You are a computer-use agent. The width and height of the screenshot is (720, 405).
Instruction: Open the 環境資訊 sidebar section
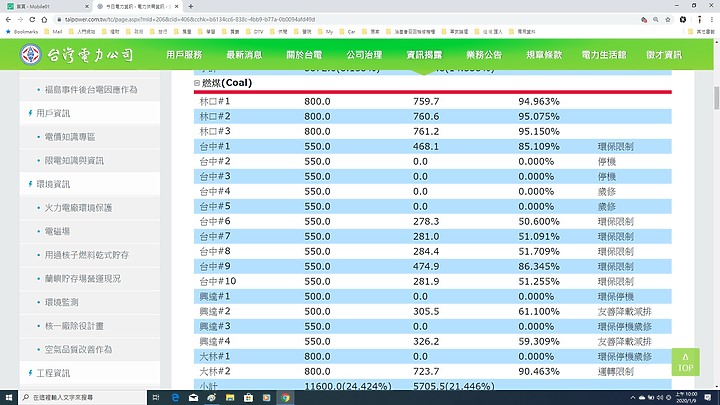(x=53, y=184)
